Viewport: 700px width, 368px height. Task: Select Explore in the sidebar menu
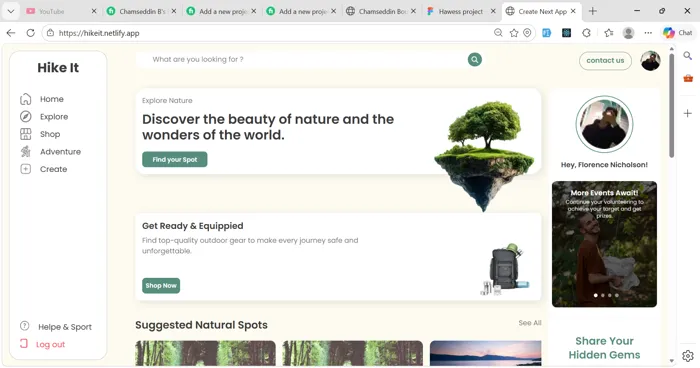[54, 117]
